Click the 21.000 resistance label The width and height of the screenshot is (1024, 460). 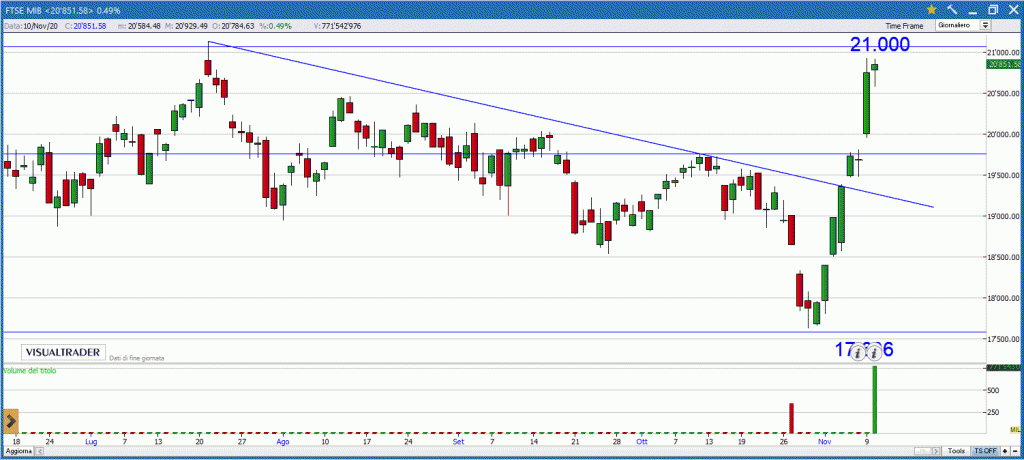coord(880,44)
